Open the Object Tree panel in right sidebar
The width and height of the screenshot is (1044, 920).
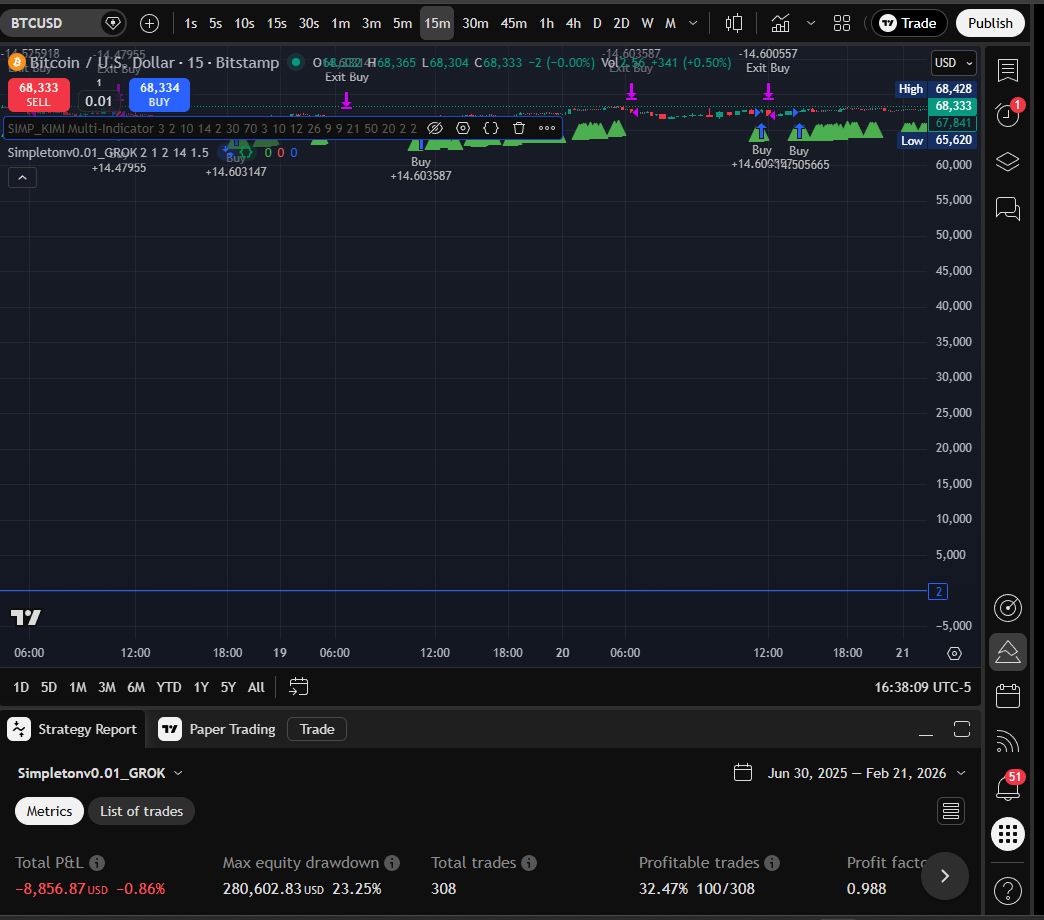click(x=1007, y=161)
